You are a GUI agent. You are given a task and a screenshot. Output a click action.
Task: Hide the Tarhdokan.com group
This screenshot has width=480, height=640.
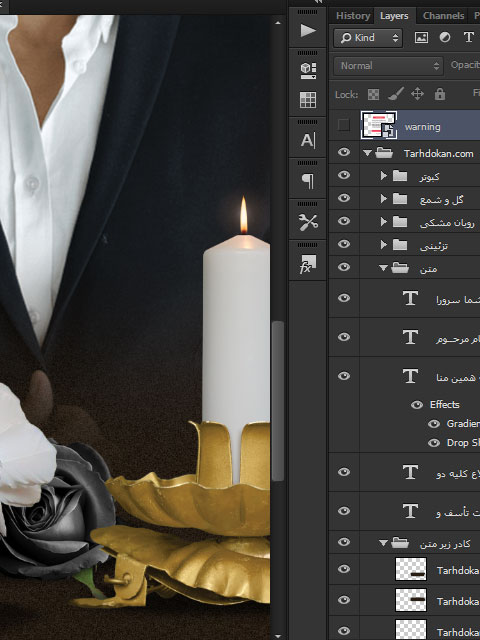344,153
